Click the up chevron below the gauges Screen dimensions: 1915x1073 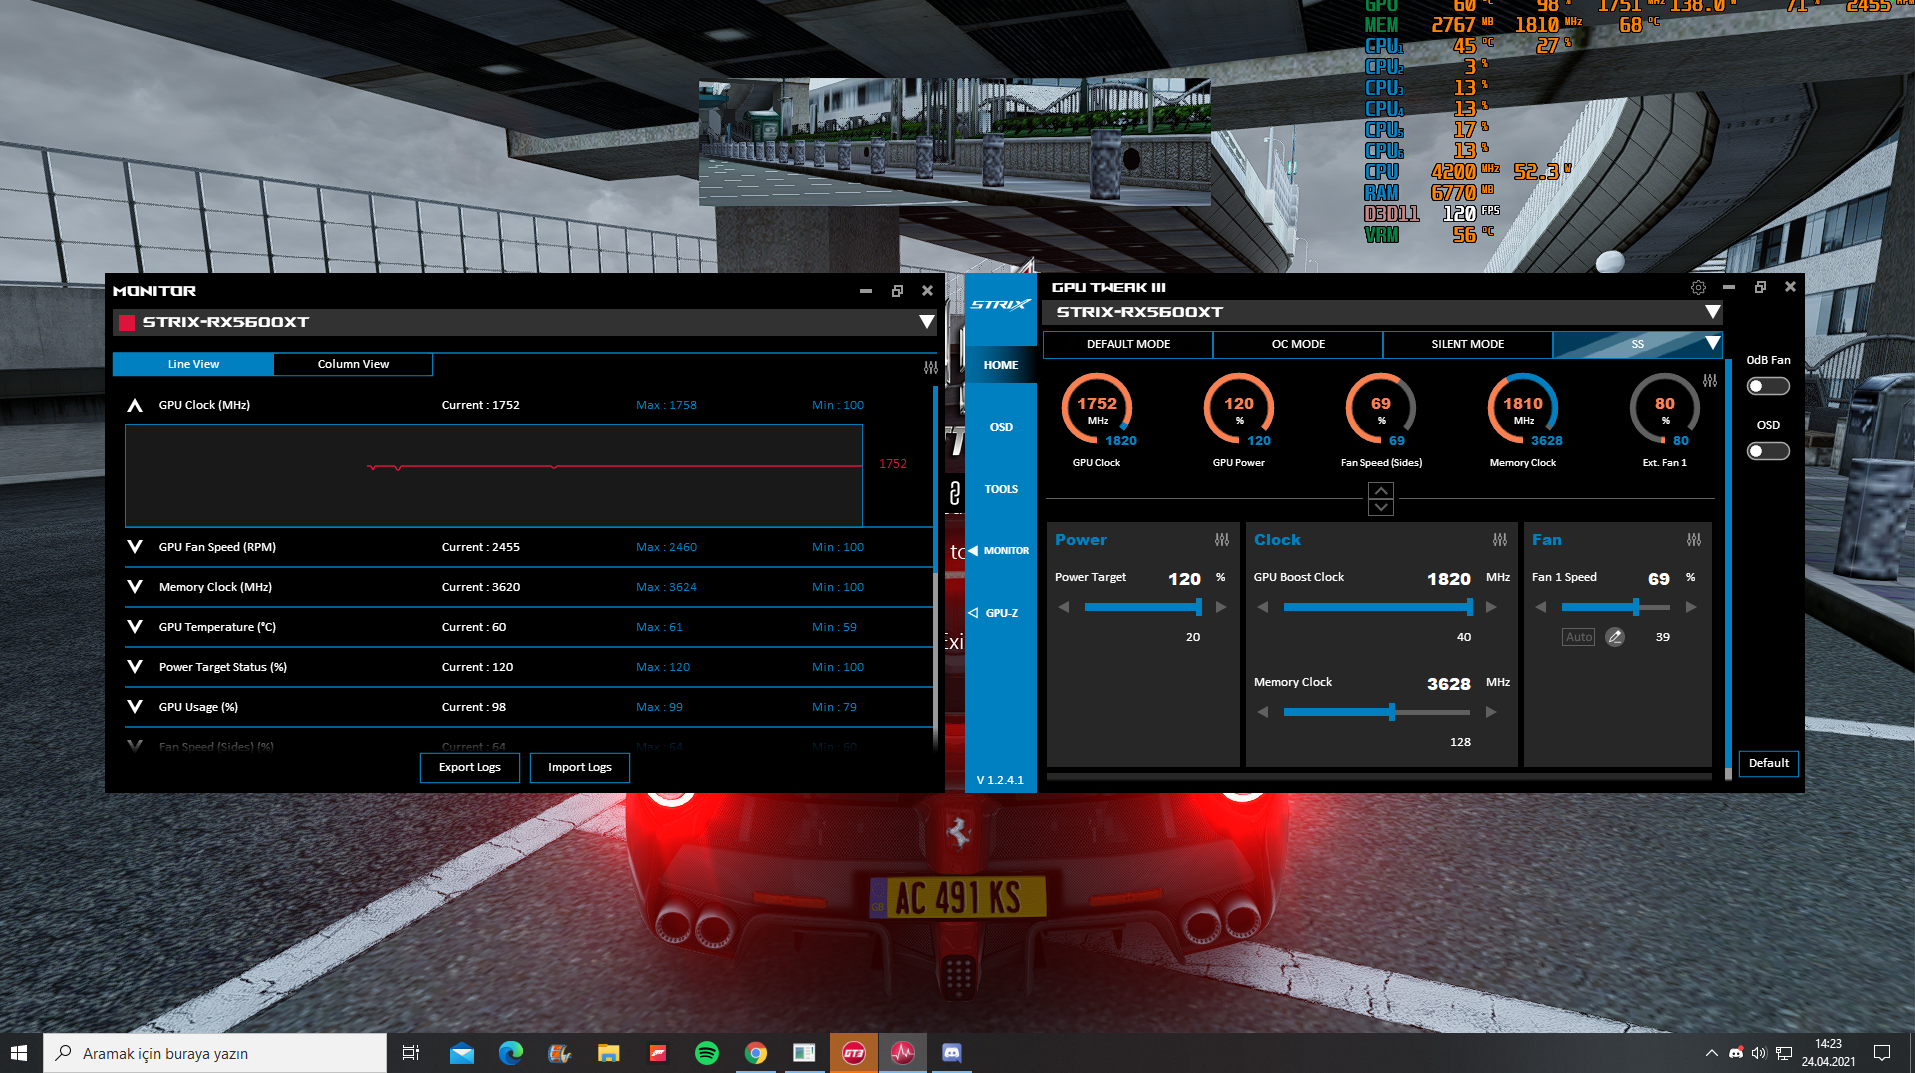1381,491
